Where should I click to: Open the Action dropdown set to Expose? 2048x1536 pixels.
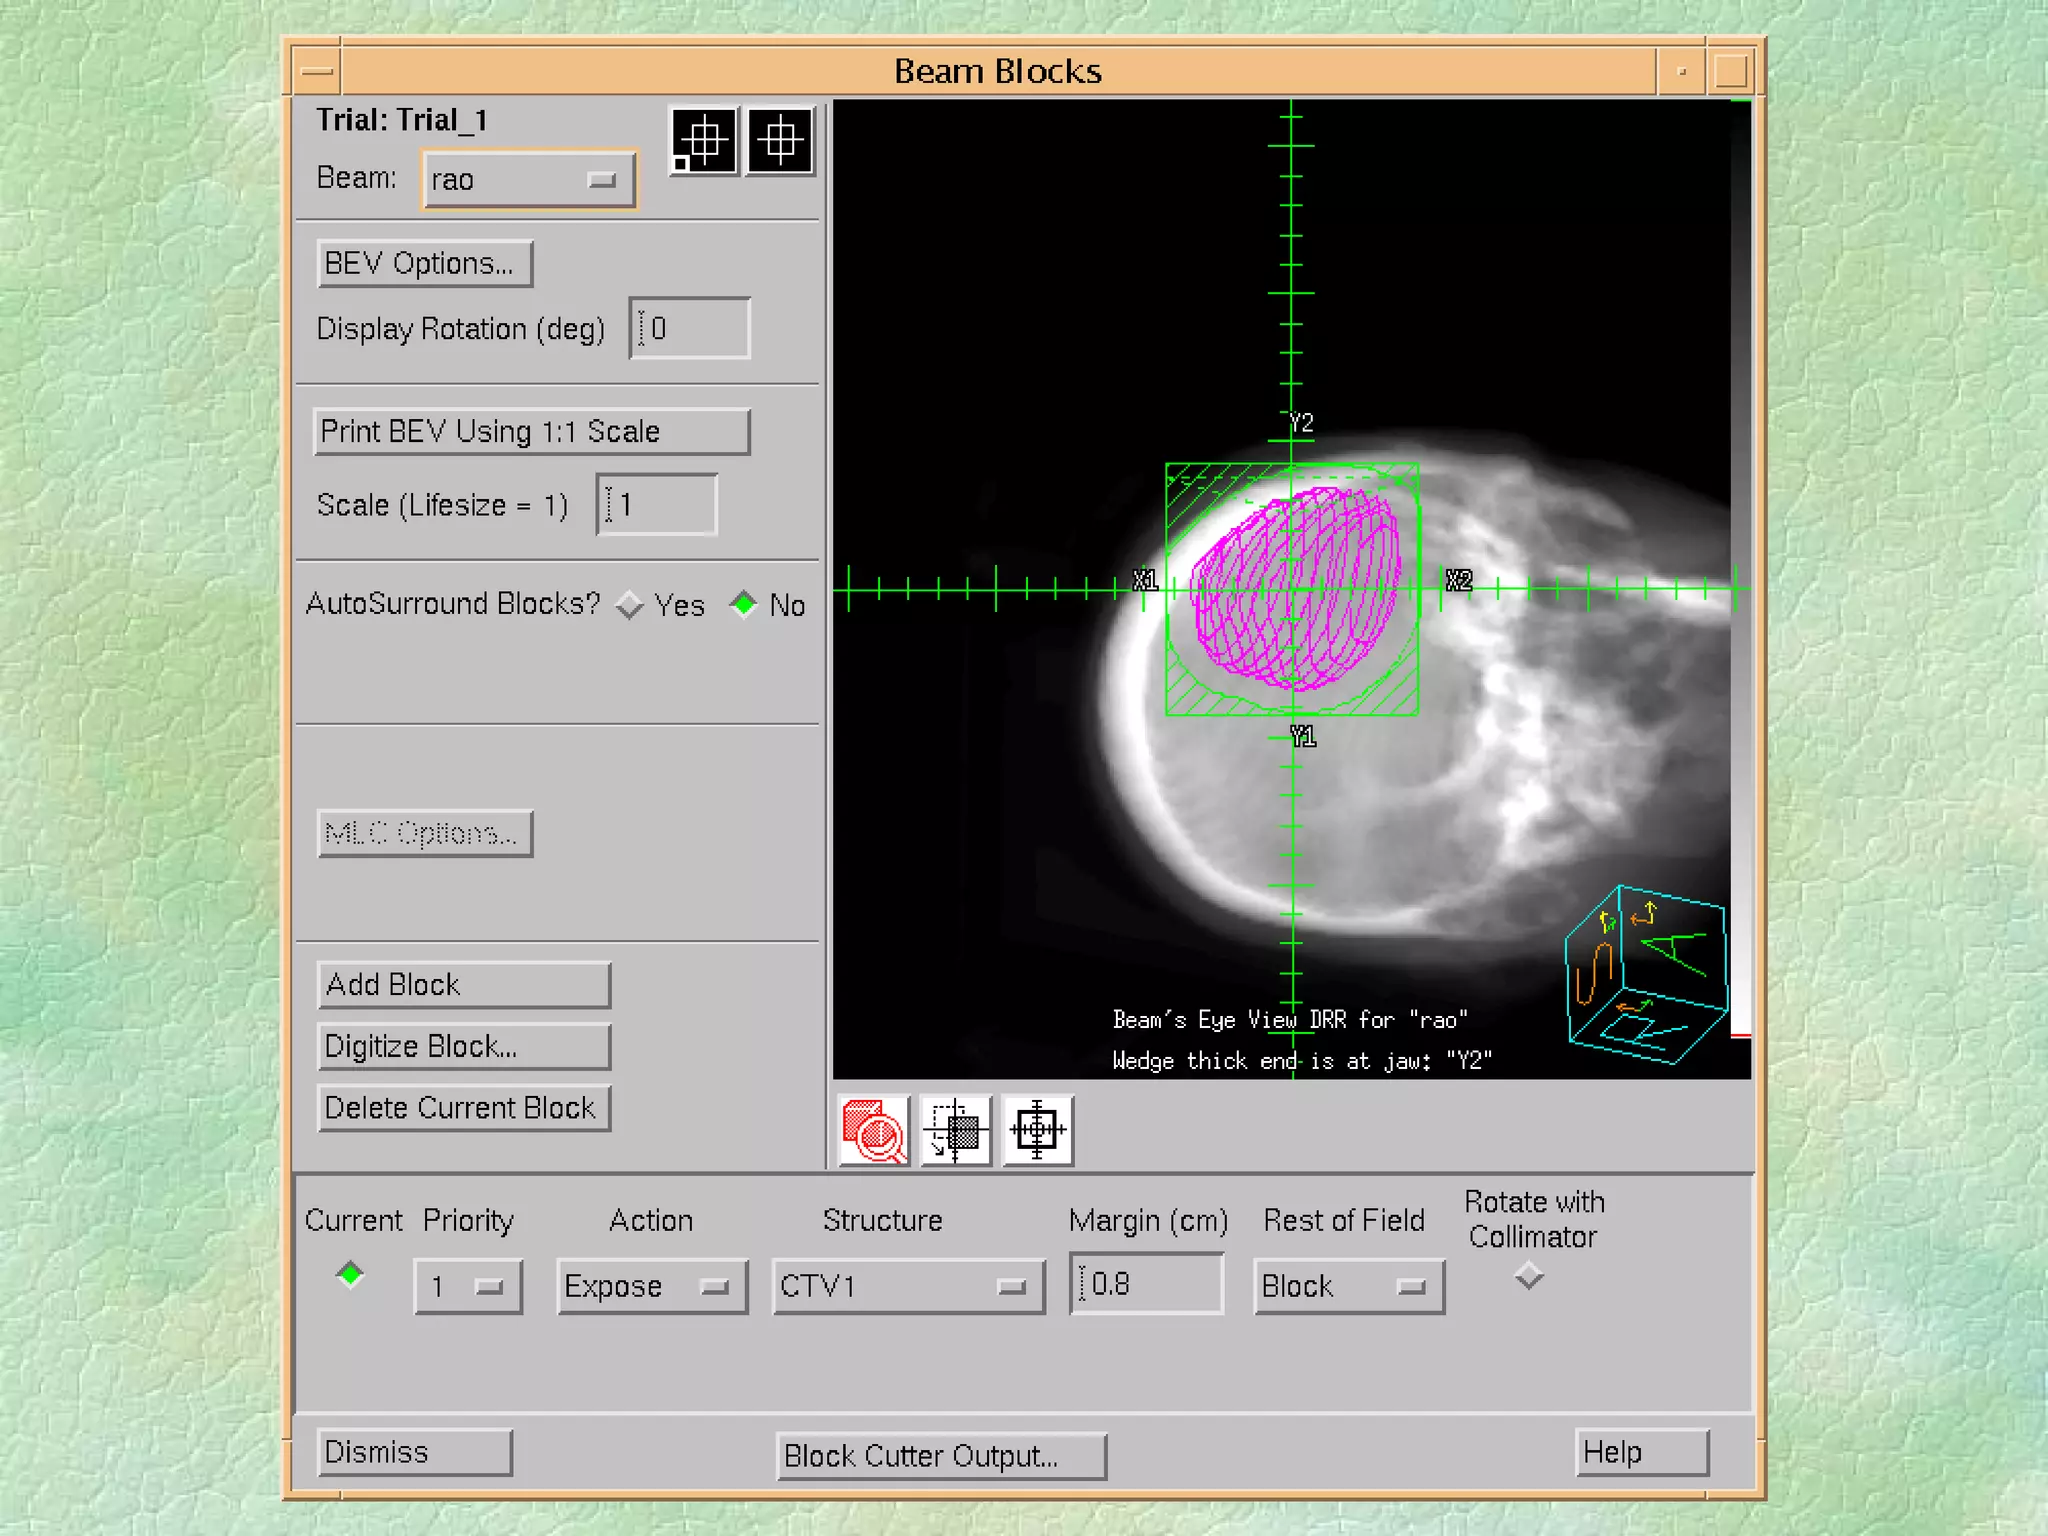click(x=651, y=1286)
